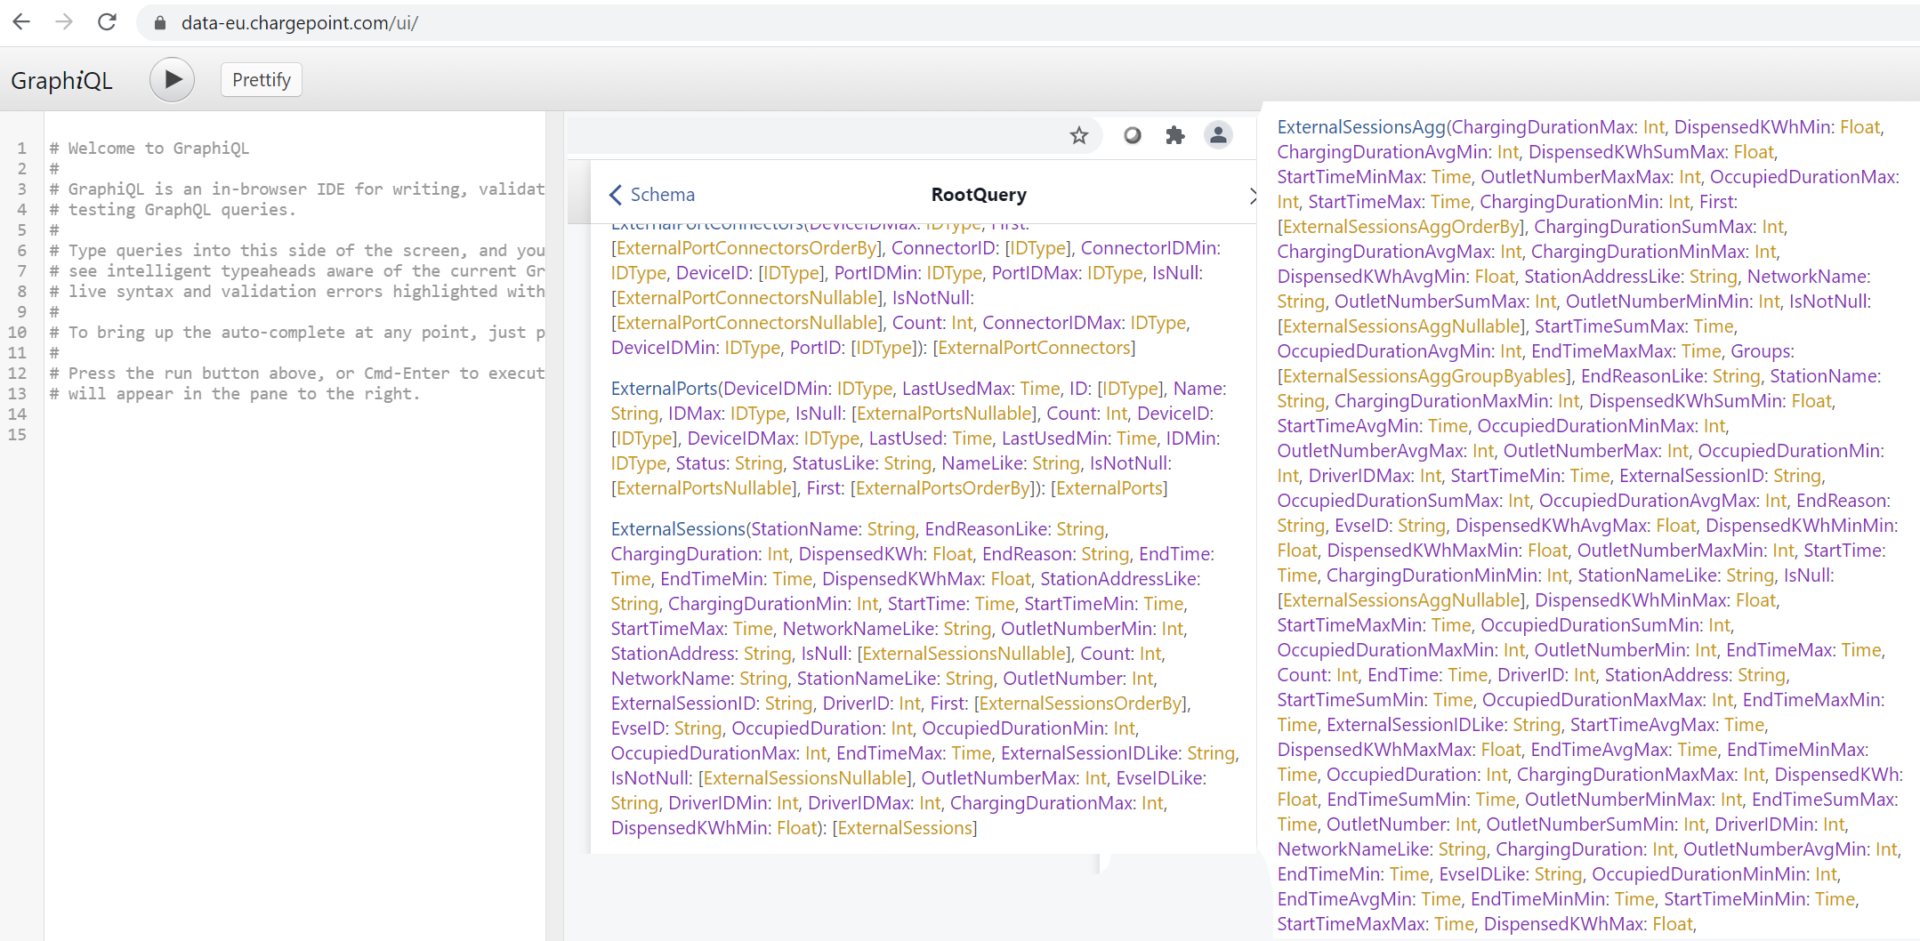Click the EvseIDLike argument in ExternalSessions
Image resolution: width=1920 pixels, height=941 pixels.
pyautogui.click(x=1158, y=778)
